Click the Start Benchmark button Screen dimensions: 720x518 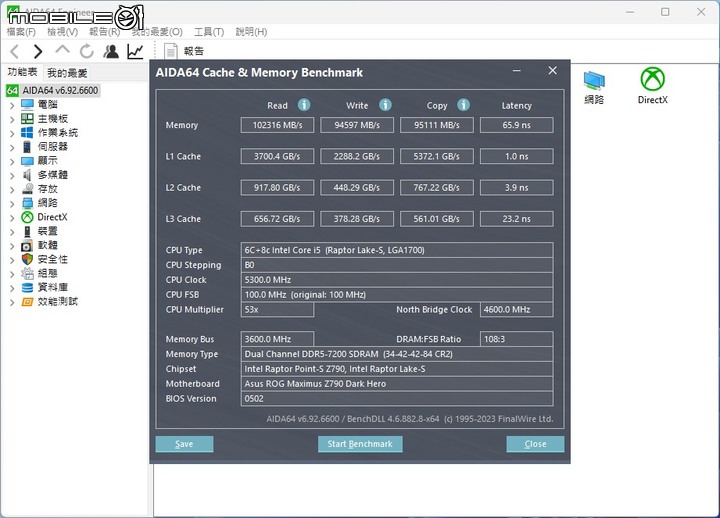tap(360, 444)
